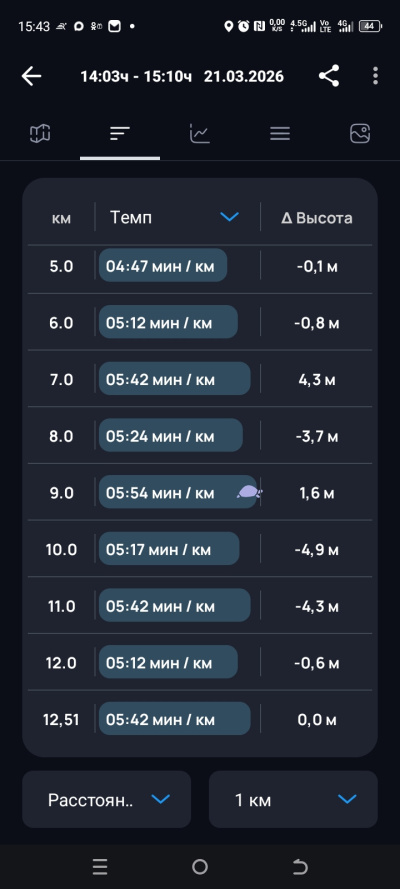Tap the 04:47 мин / км pace bar
400x889 pixels.
pyautogui.click(x=163, y=265)
